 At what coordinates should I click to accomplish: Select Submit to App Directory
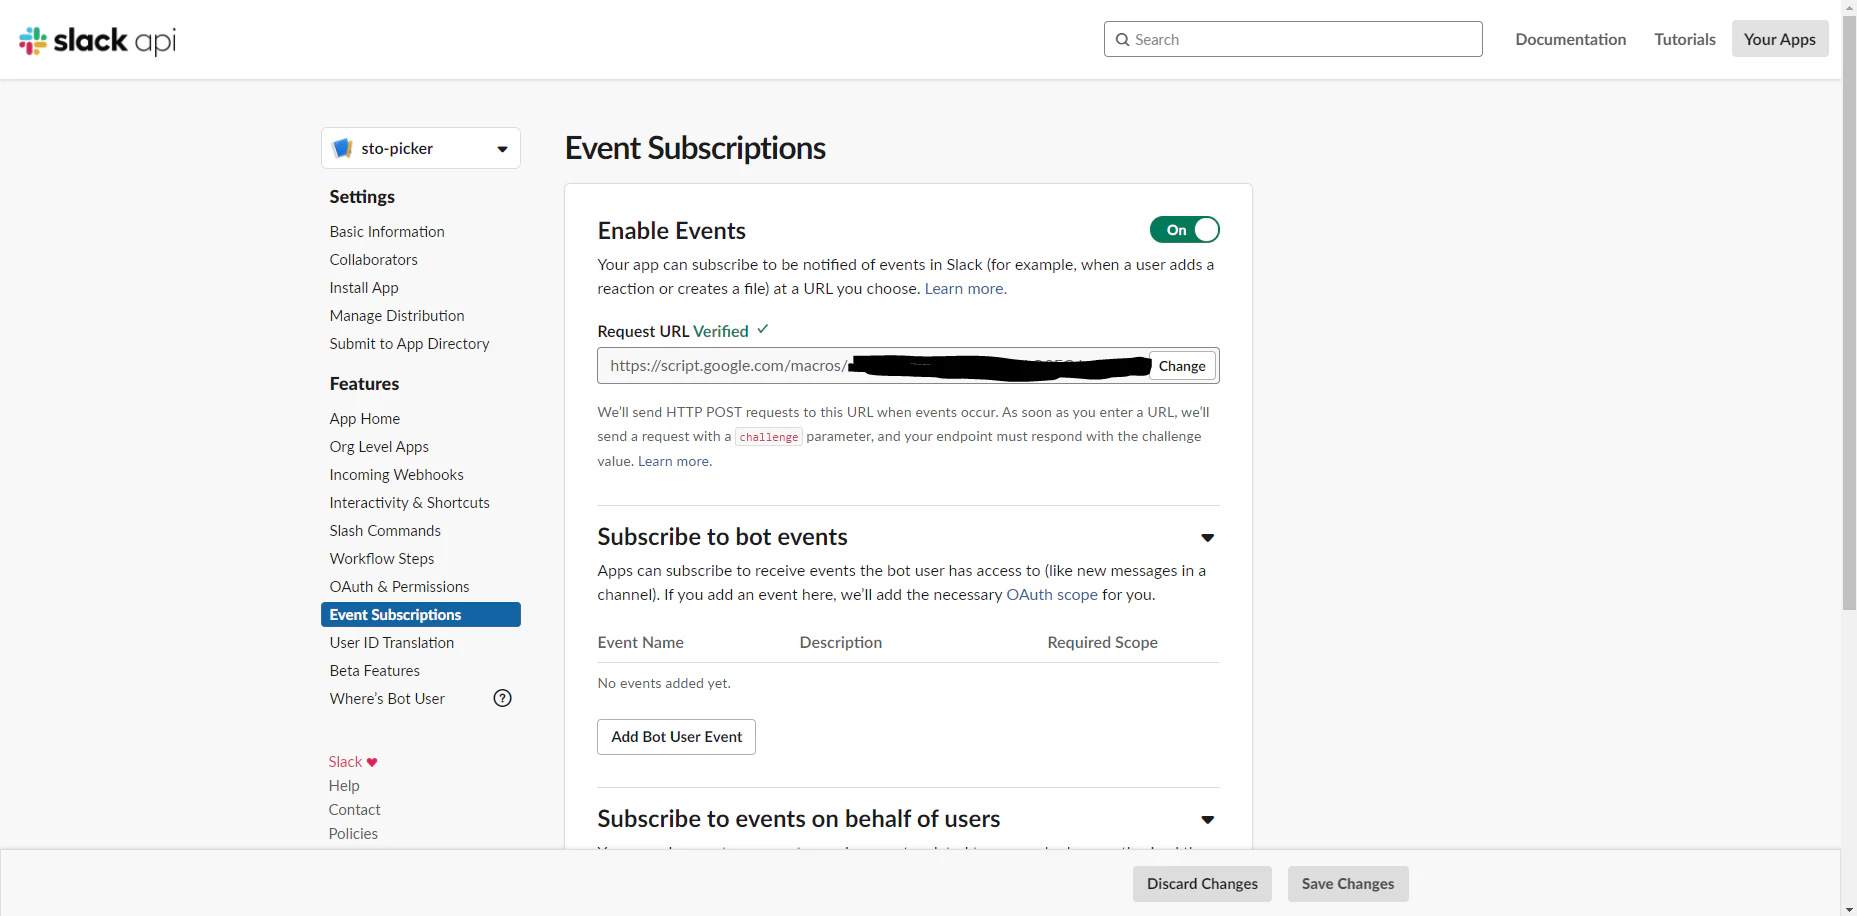(x=410, y=344)
